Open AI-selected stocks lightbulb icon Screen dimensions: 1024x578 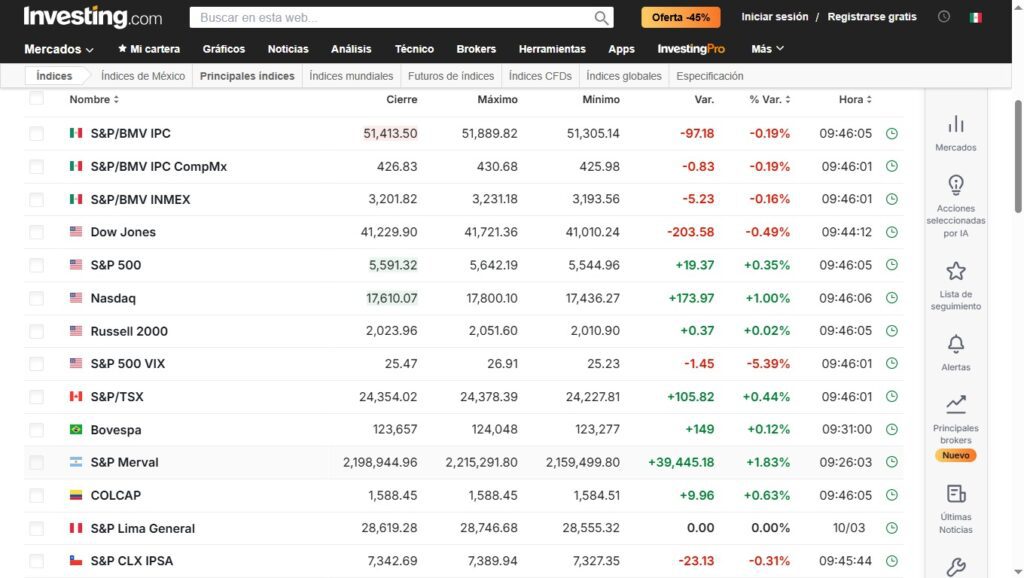[x=955, y=185]
